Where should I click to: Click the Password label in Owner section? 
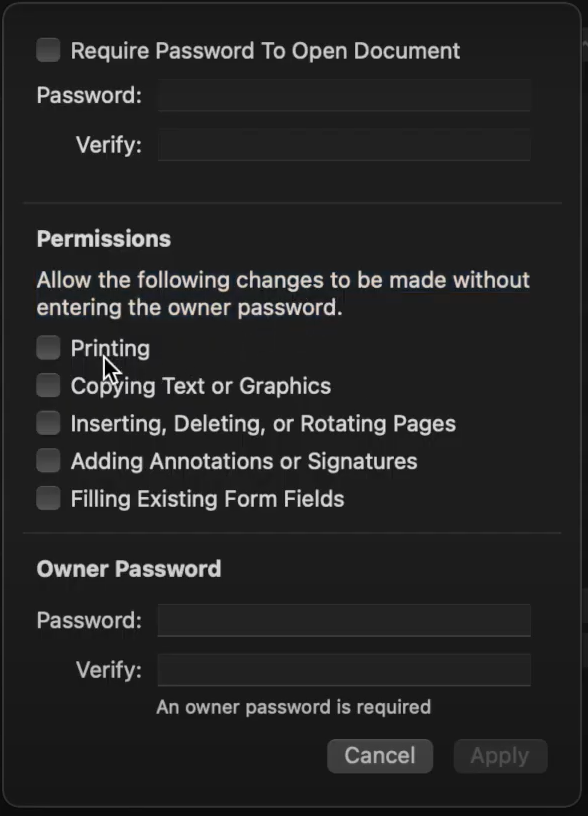click(x=88, y=620)
